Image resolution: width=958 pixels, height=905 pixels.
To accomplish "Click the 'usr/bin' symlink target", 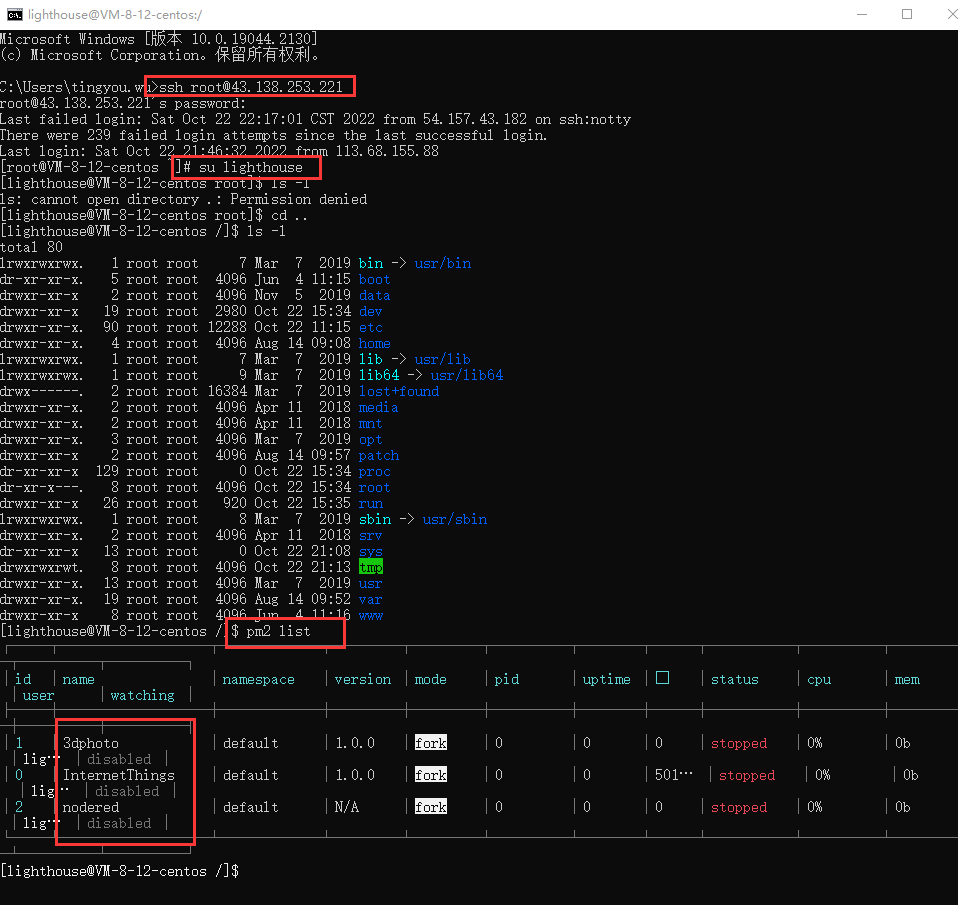I will pyautogui.click(x=443, y=263).
